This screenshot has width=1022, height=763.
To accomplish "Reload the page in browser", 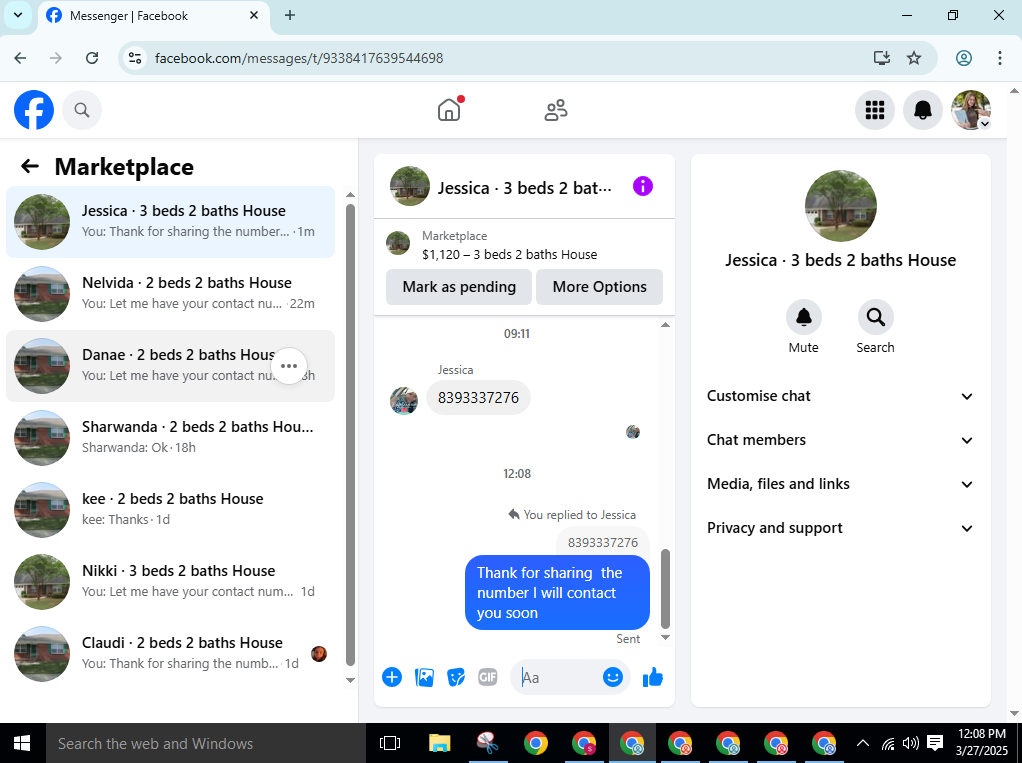I will pos(92,58).
